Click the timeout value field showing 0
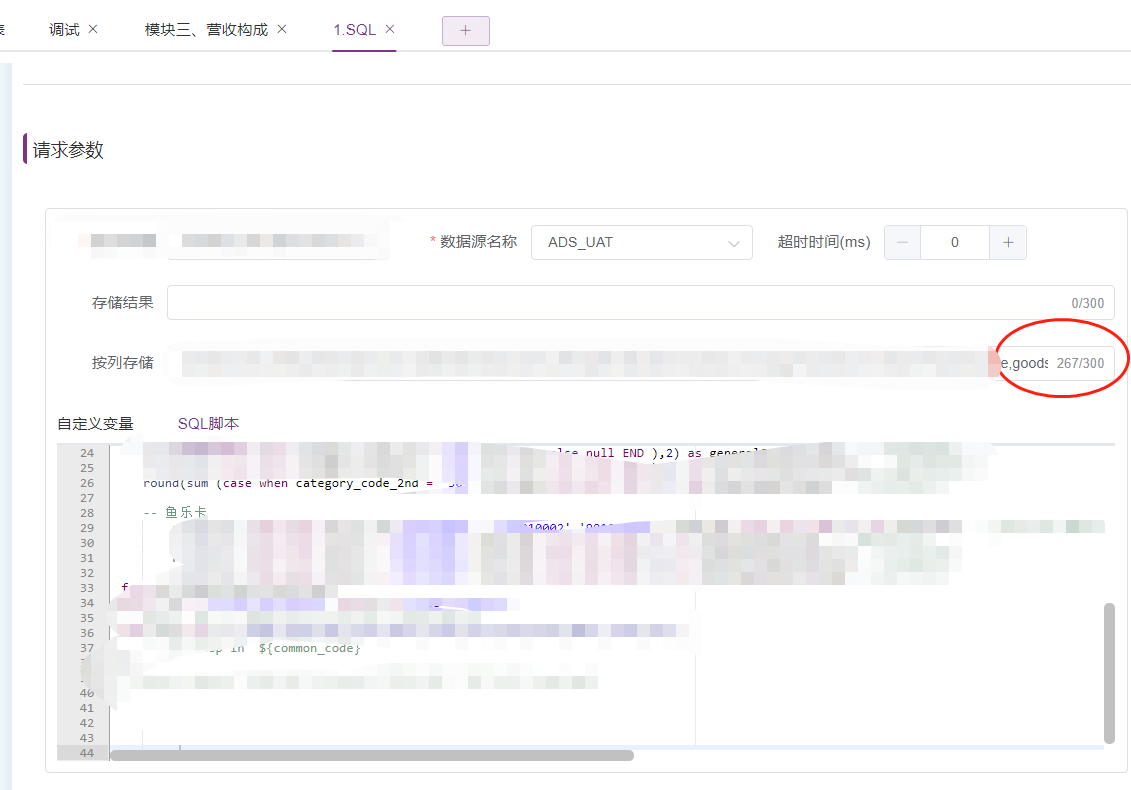1131x790 pixels. (x=954, y=242)
